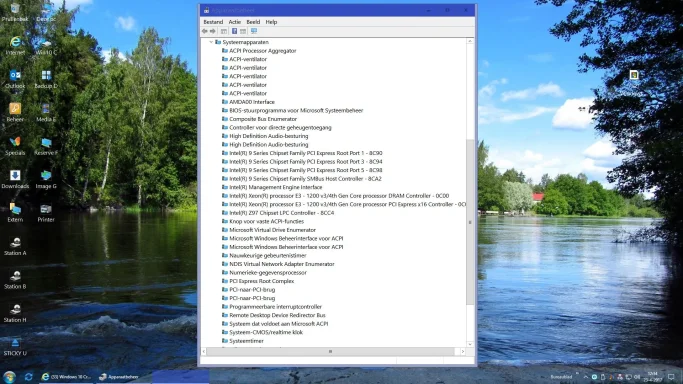Open the Beeld menu
683x384 pixels.
coord(253,22)
